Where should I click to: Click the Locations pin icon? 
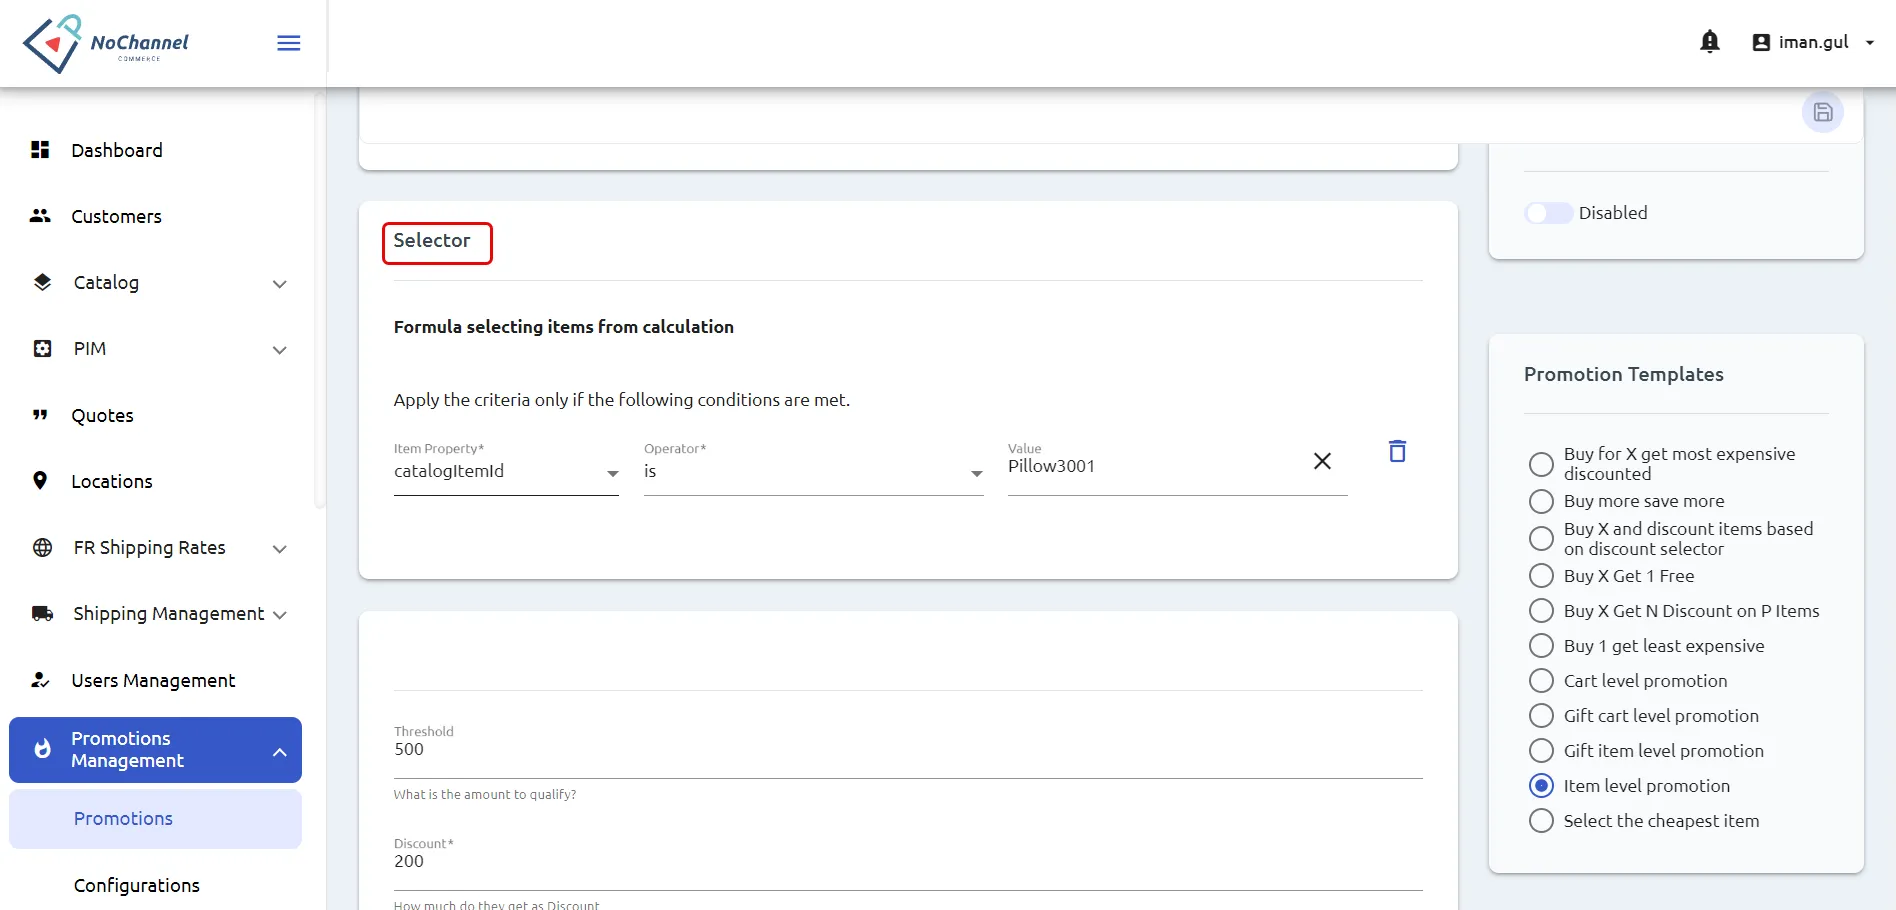40,481
